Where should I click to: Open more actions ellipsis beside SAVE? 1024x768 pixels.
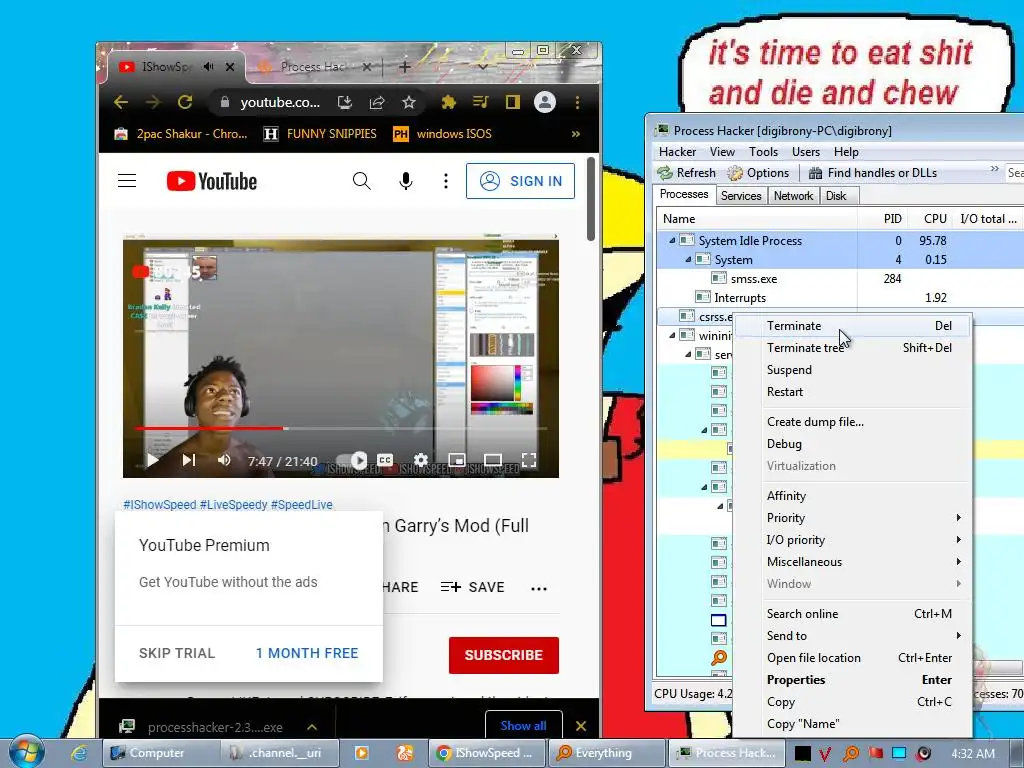(x=539, y=588)
